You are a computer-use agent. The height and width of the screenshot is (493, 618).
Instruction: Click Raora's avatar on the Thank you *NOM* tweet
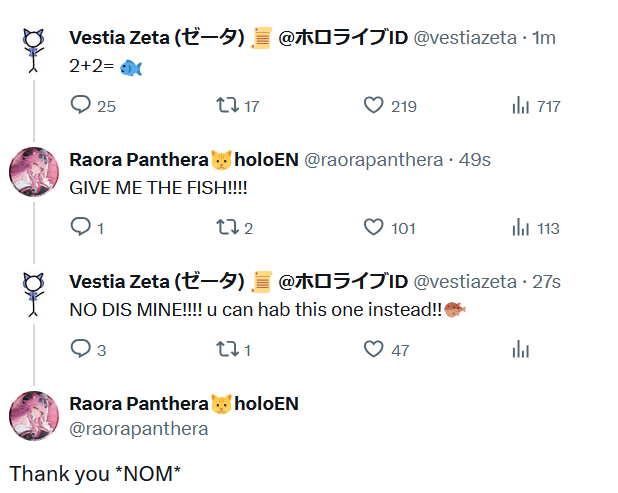(34, 416)
